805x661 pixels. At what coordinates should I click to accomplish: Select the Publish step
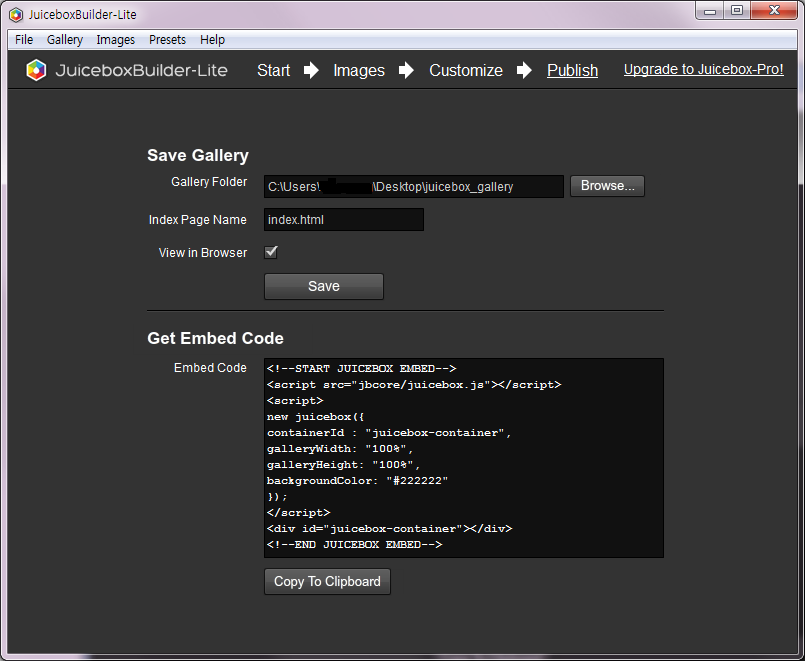pos(572,70)
